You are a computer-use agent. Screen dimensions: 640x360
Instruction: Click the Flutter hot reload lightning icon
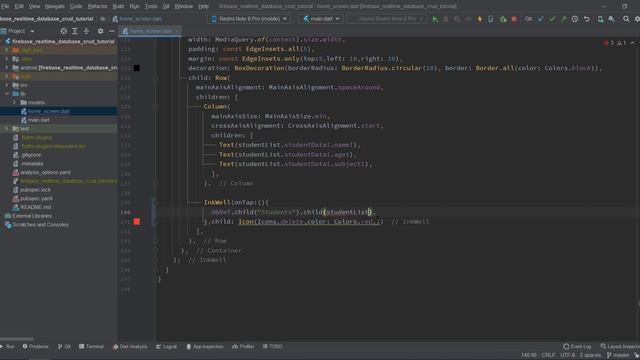point(480,19)
